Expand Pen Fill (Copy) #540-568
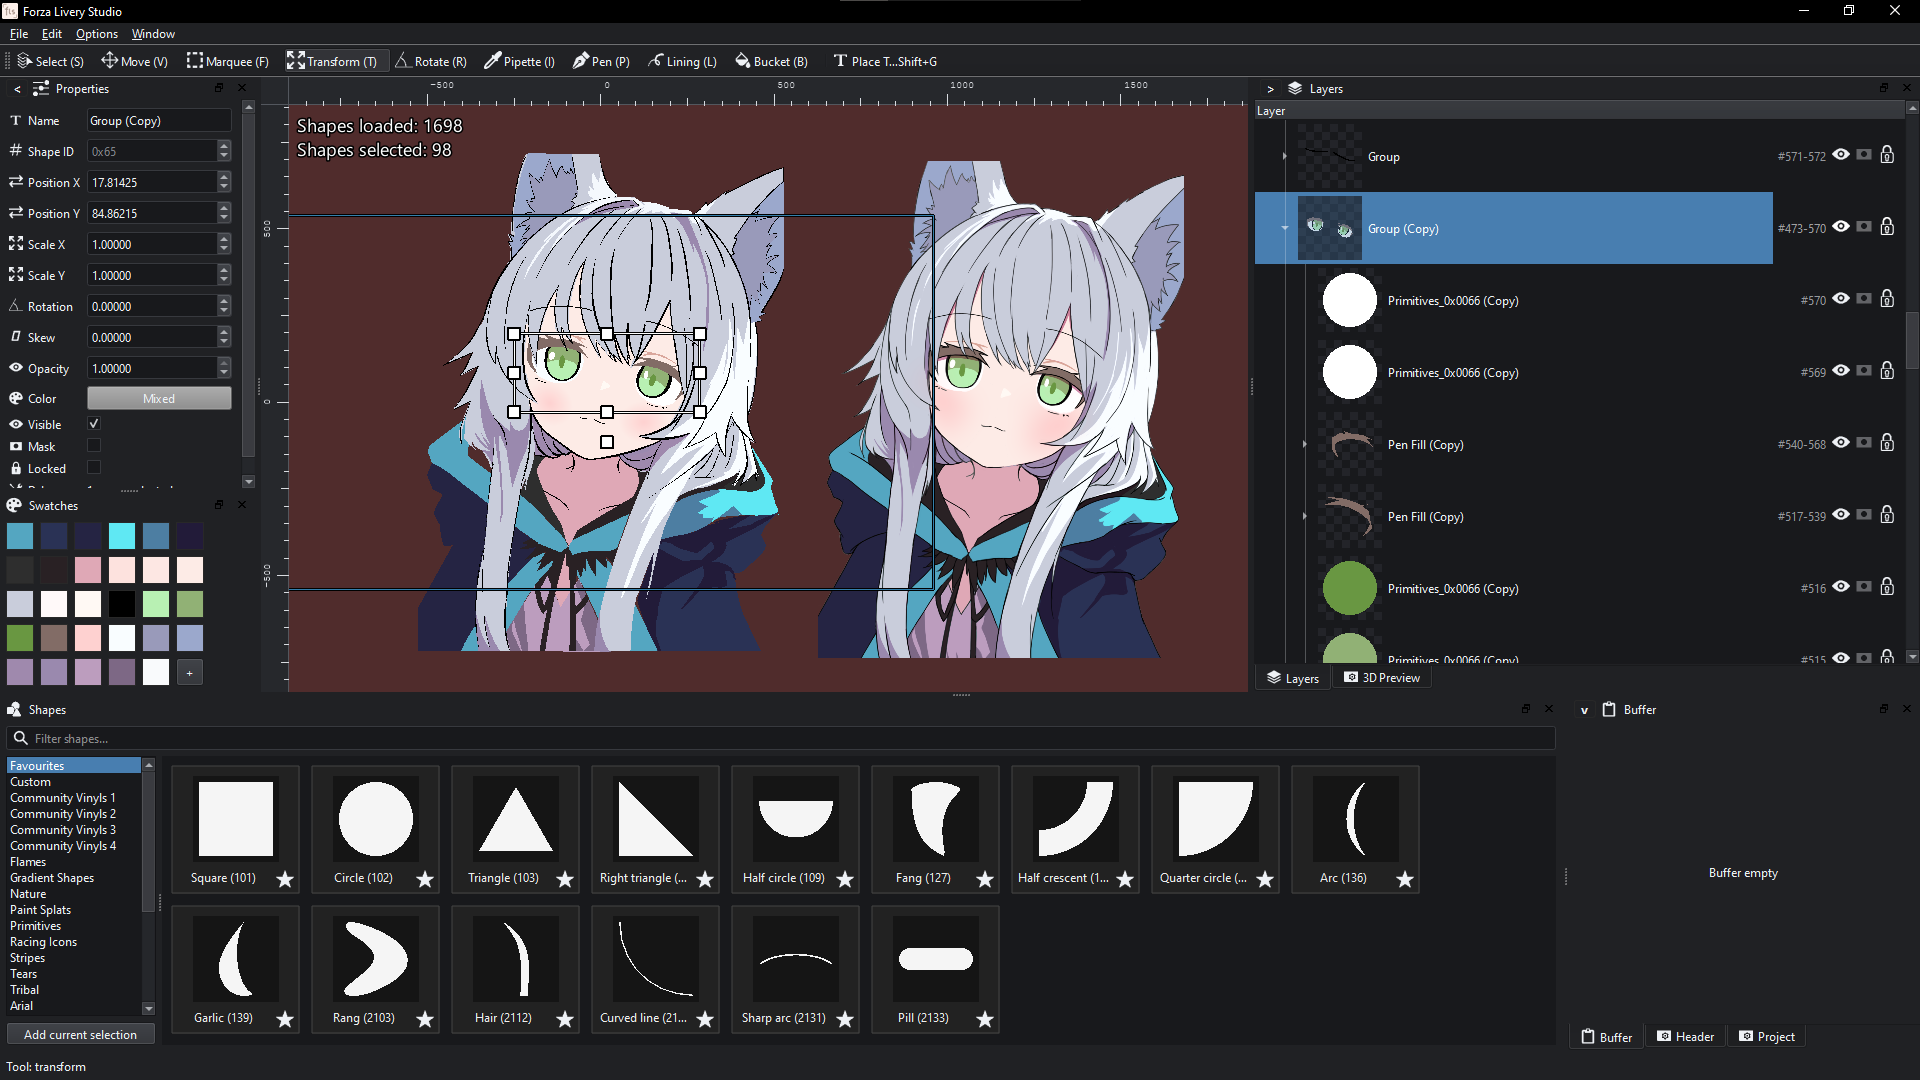1920x1080 pixels. tap(1305, 444)
